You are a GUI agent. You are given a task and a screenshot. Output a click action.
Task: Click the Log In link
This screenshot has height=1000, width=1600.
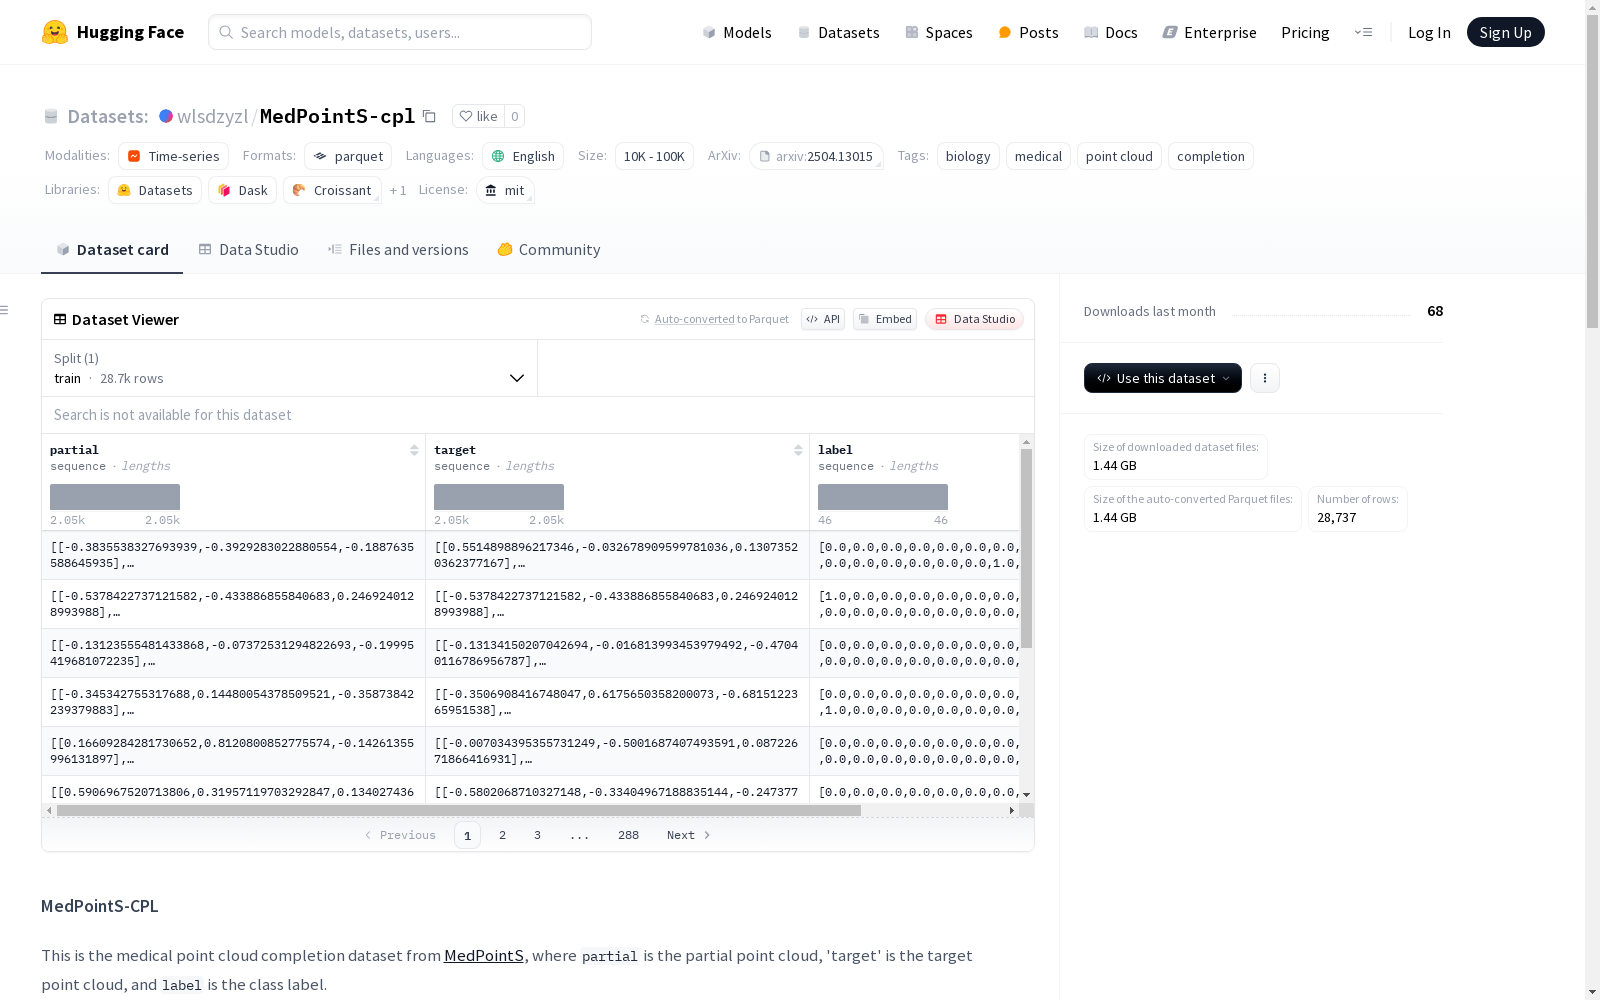(x=1429, y=32)
